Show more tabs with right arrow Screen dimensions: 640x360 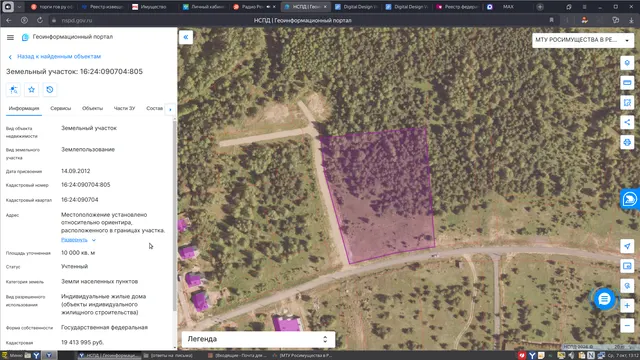pyautogui.click(x=170, y=109)
